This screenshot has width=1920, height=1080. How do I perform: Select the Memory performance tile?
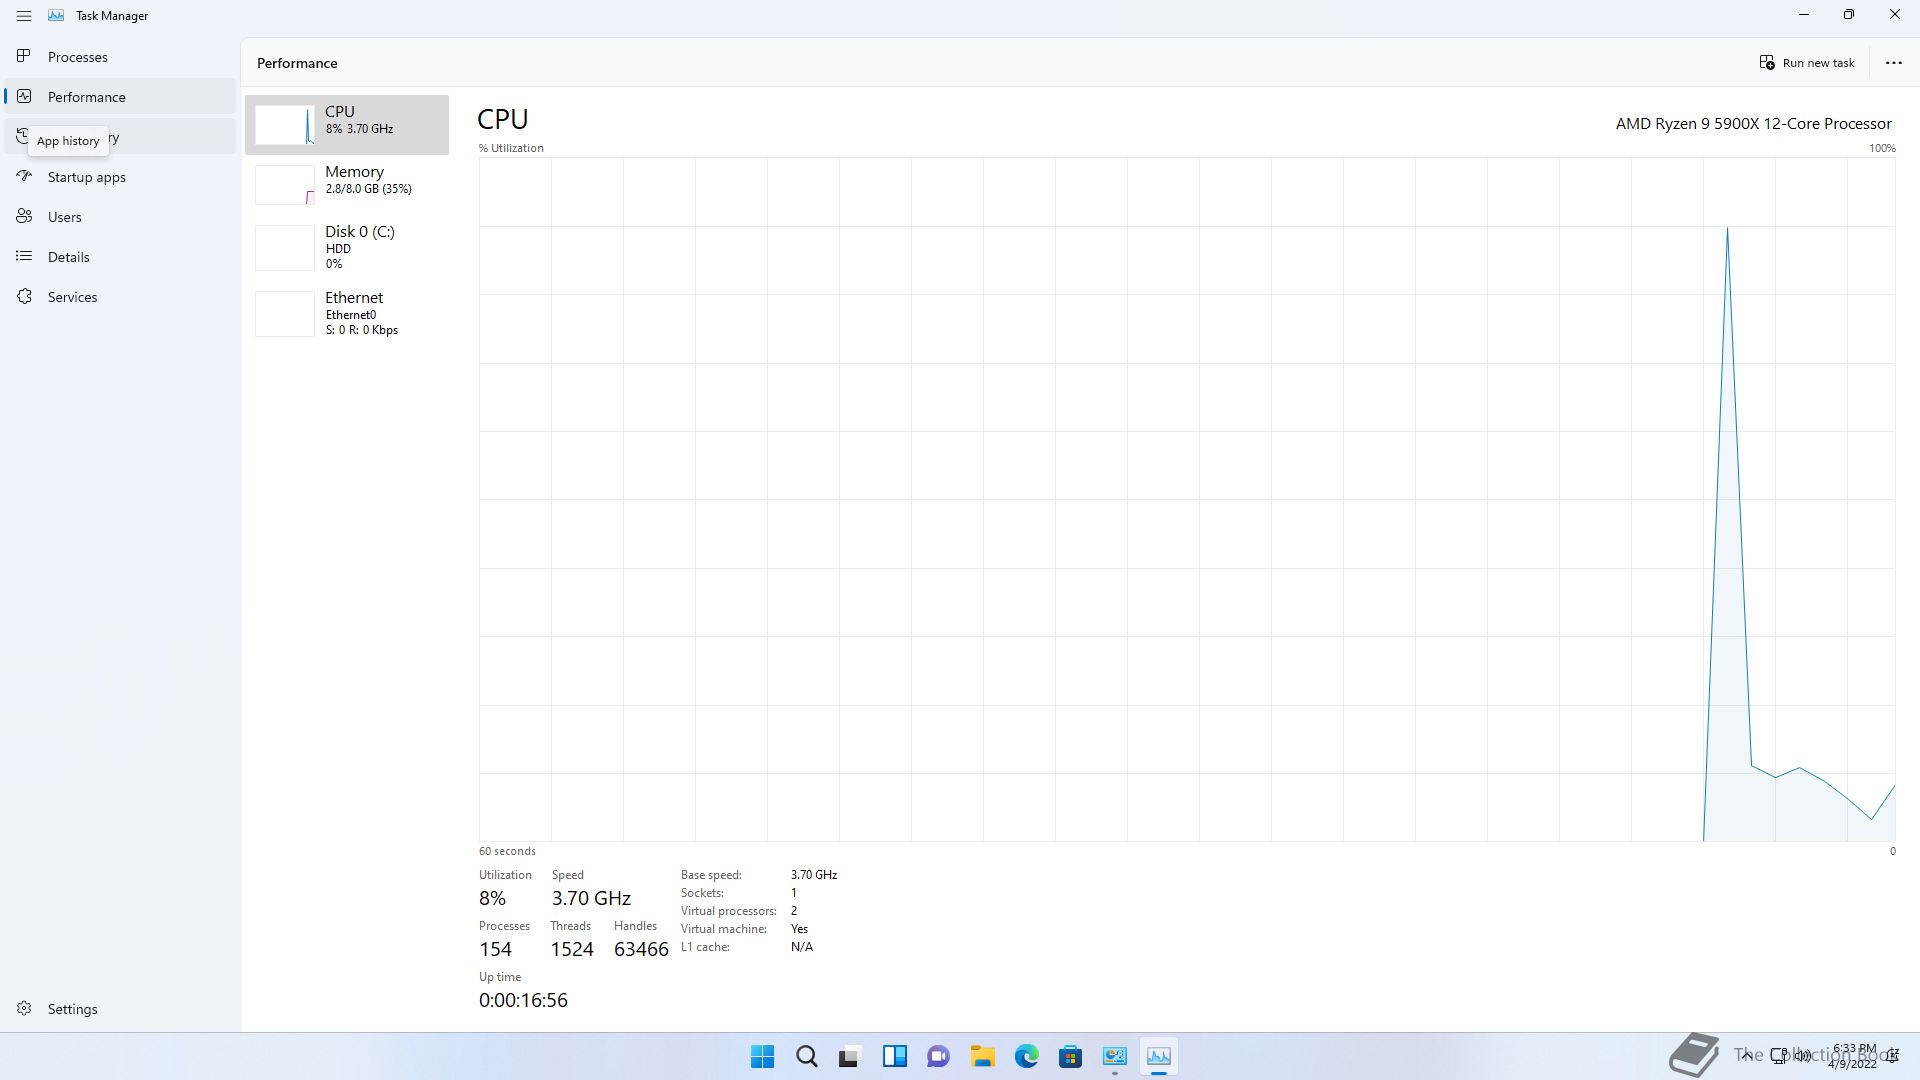[x=347, y=185]
